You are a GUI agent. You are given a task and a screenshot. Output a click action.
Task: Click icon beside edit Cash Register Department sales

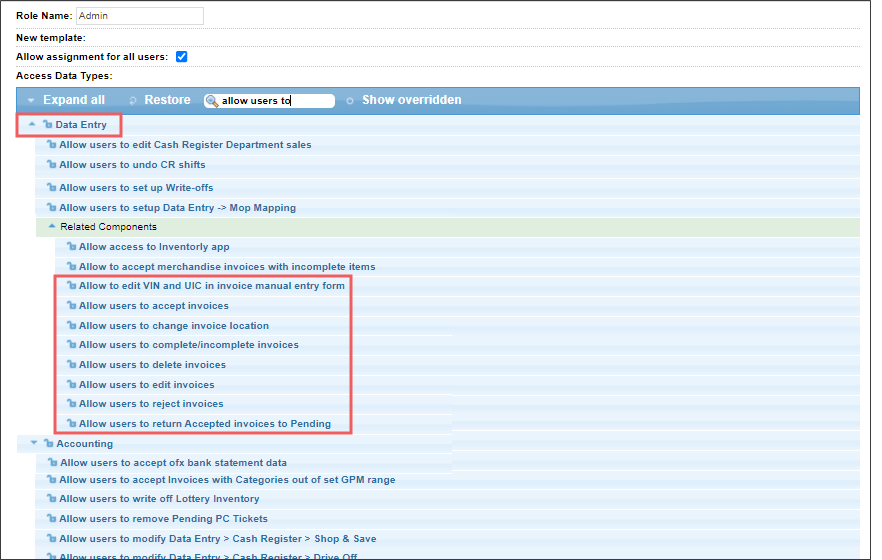click(x=52, y=144)
